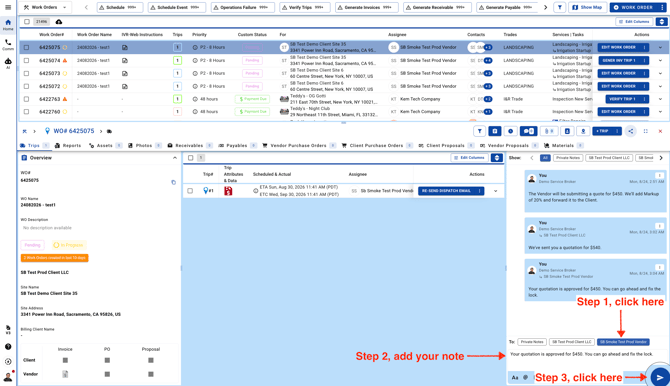Screen dimensions: 670x386
Task: Open the hamburger menu icon
Action: click(x=8, y=7)
